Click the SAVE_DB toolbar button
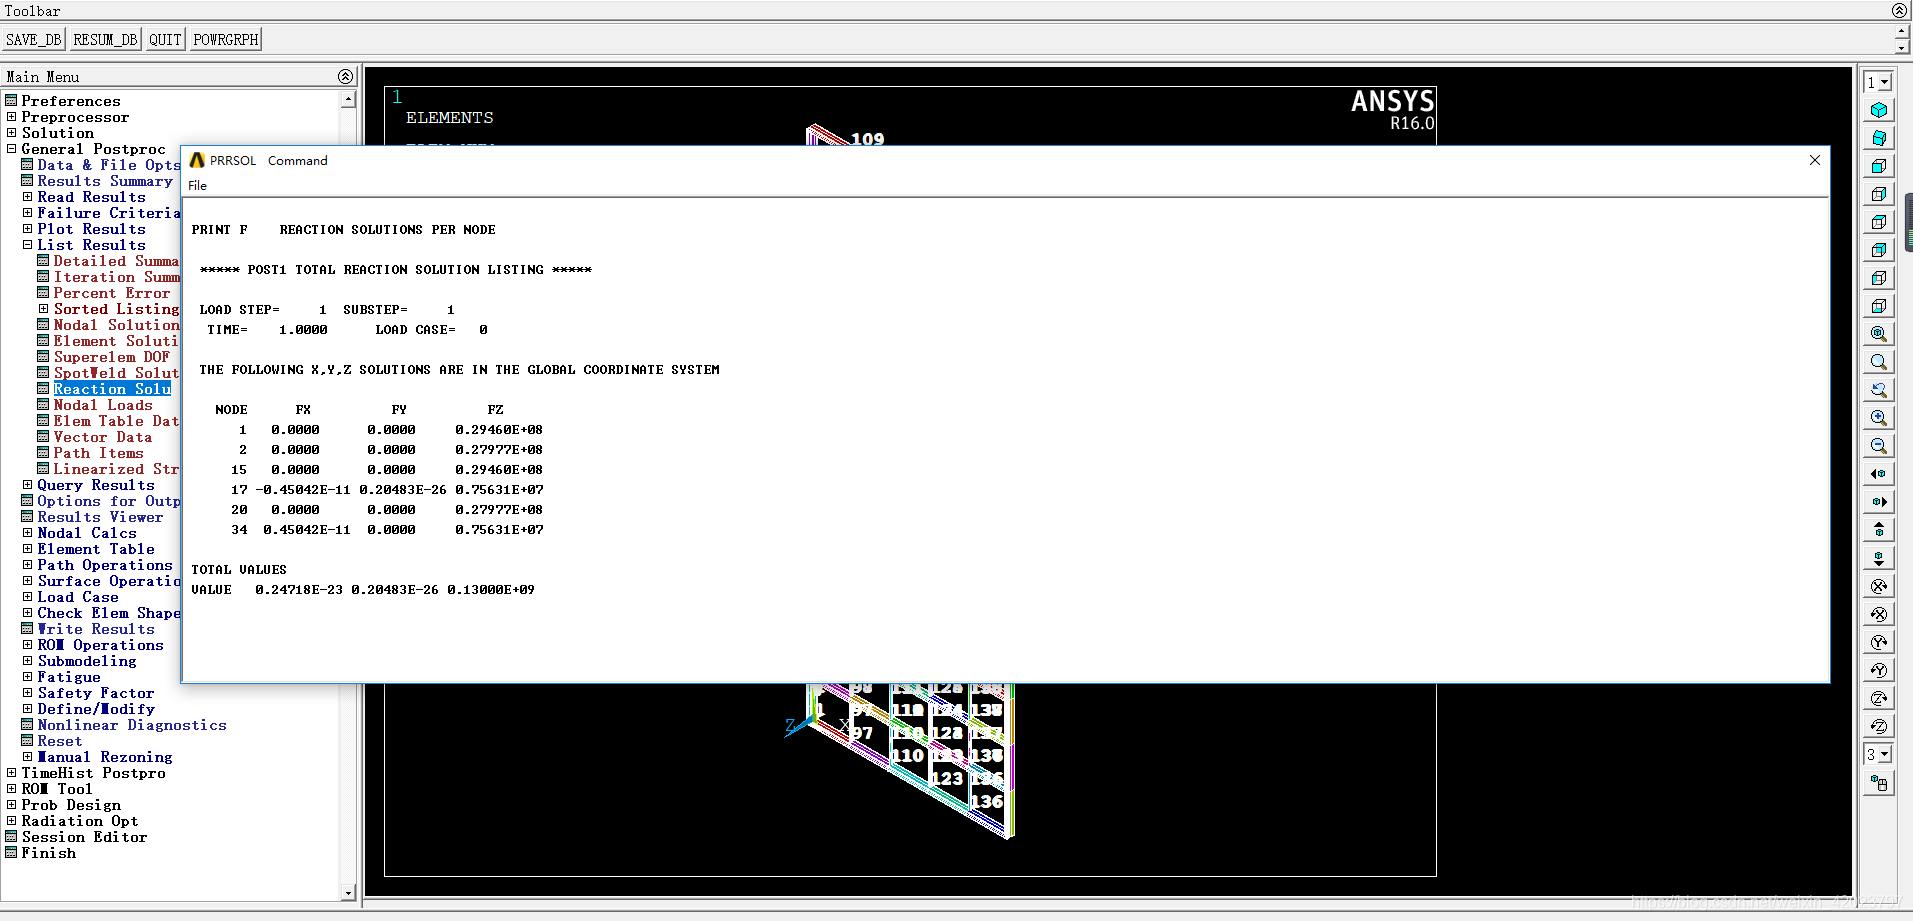 (x=34, y=40)
